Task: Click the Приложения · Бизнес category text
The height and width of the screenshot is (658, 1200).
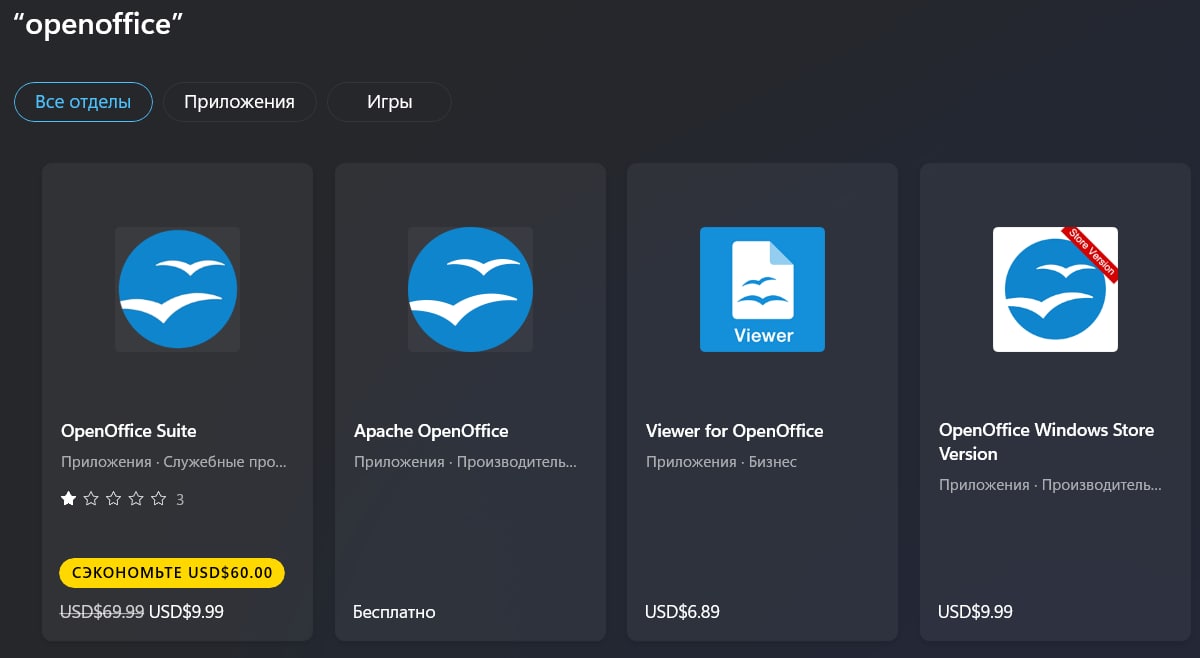Action: 721,462
